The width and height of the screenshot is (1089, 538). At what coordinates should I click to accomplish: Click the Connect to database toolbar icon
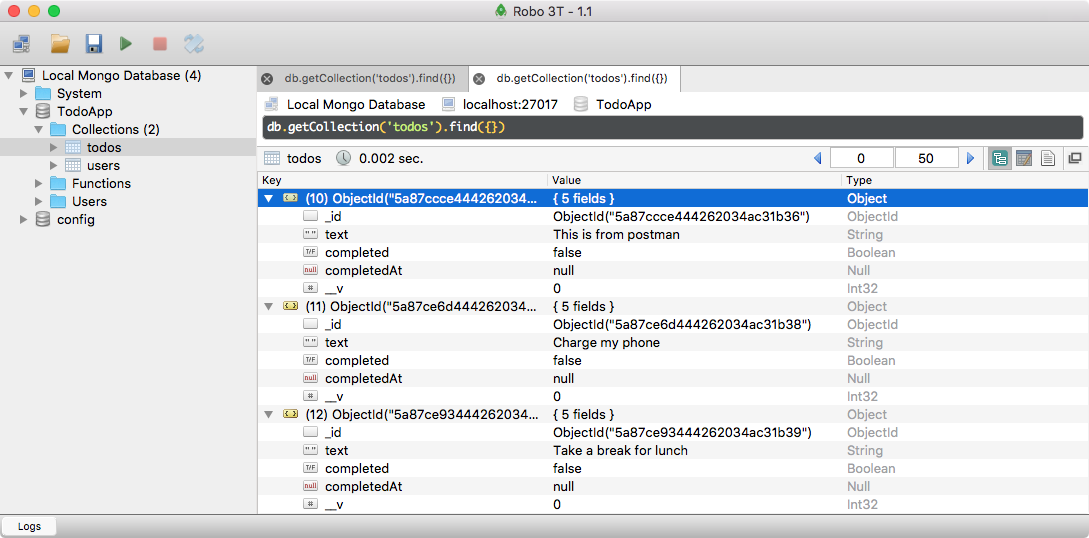coord(21,44)
